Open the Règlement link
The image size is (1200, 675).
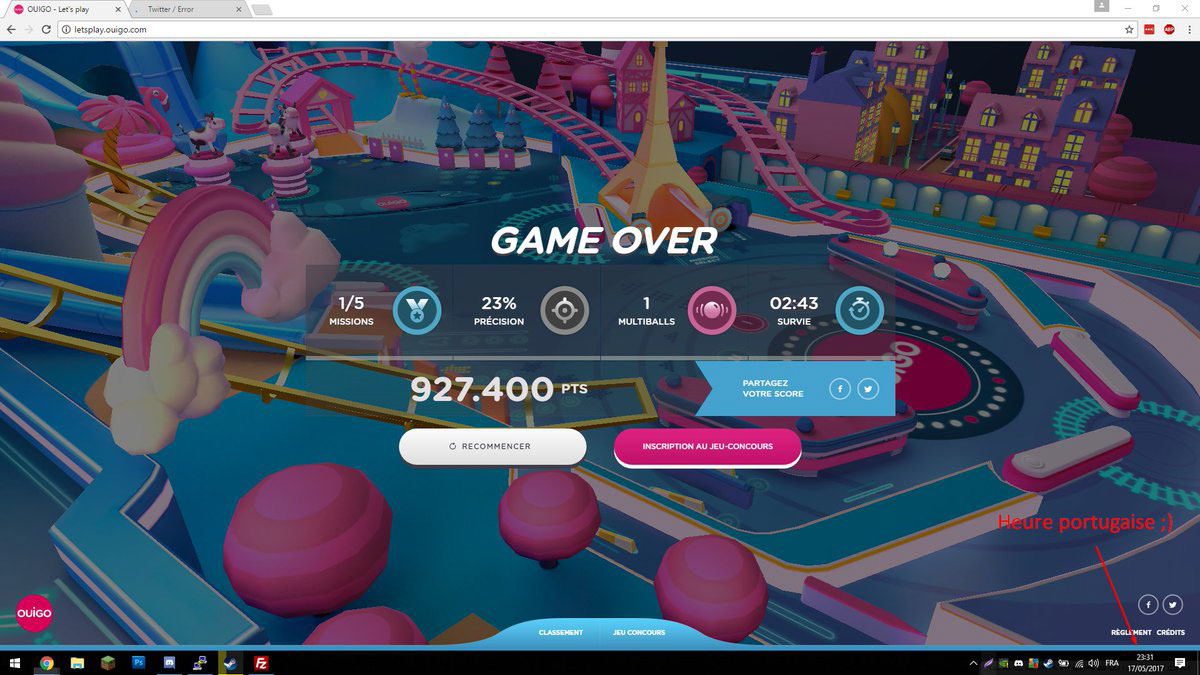(x=1131, y=633)
